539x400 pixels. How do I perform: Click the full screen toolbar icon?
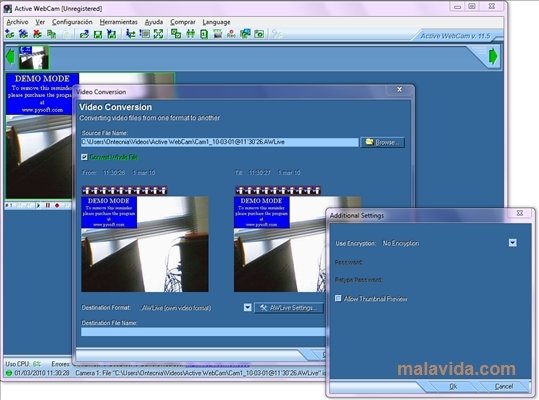158,34
